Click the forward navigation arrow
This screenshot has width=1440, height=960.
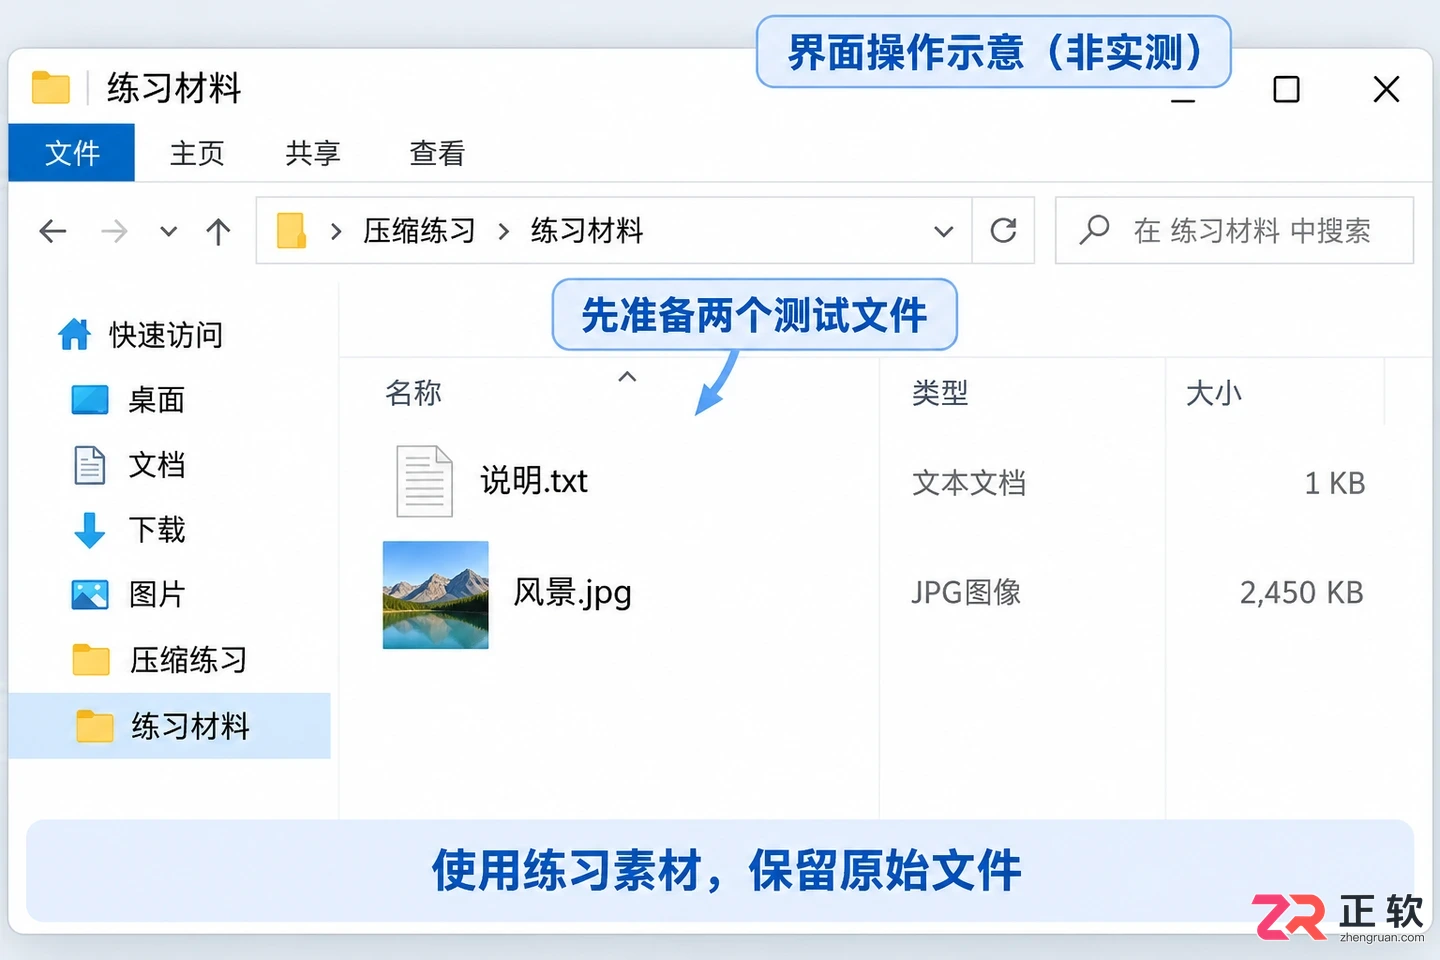(x=114, y=232)
